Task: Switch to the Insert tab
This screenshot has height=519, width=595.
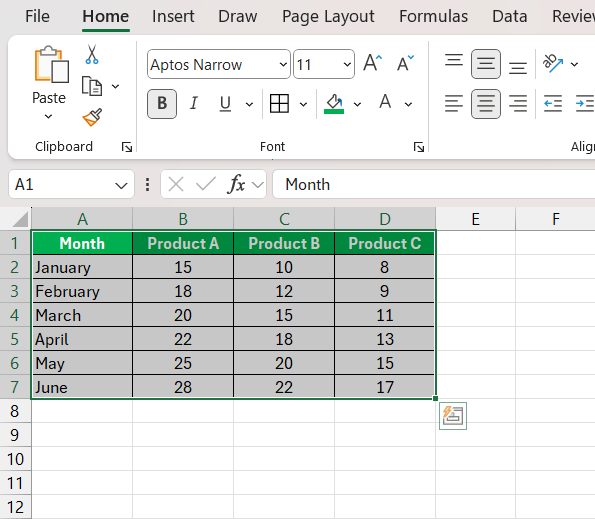Action: pyautogui.click(x=173, y=16)
